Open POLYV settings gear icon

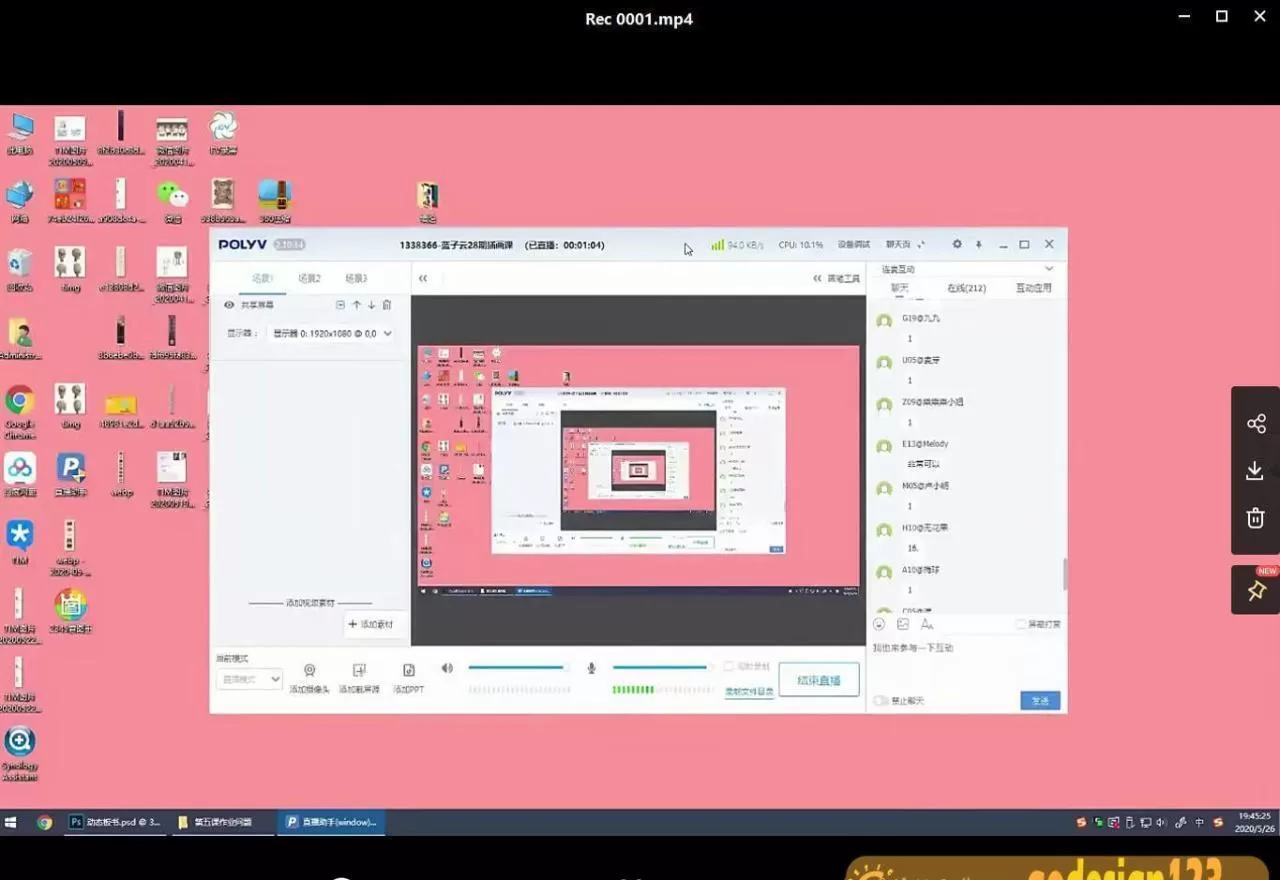(x=957, y=244)
